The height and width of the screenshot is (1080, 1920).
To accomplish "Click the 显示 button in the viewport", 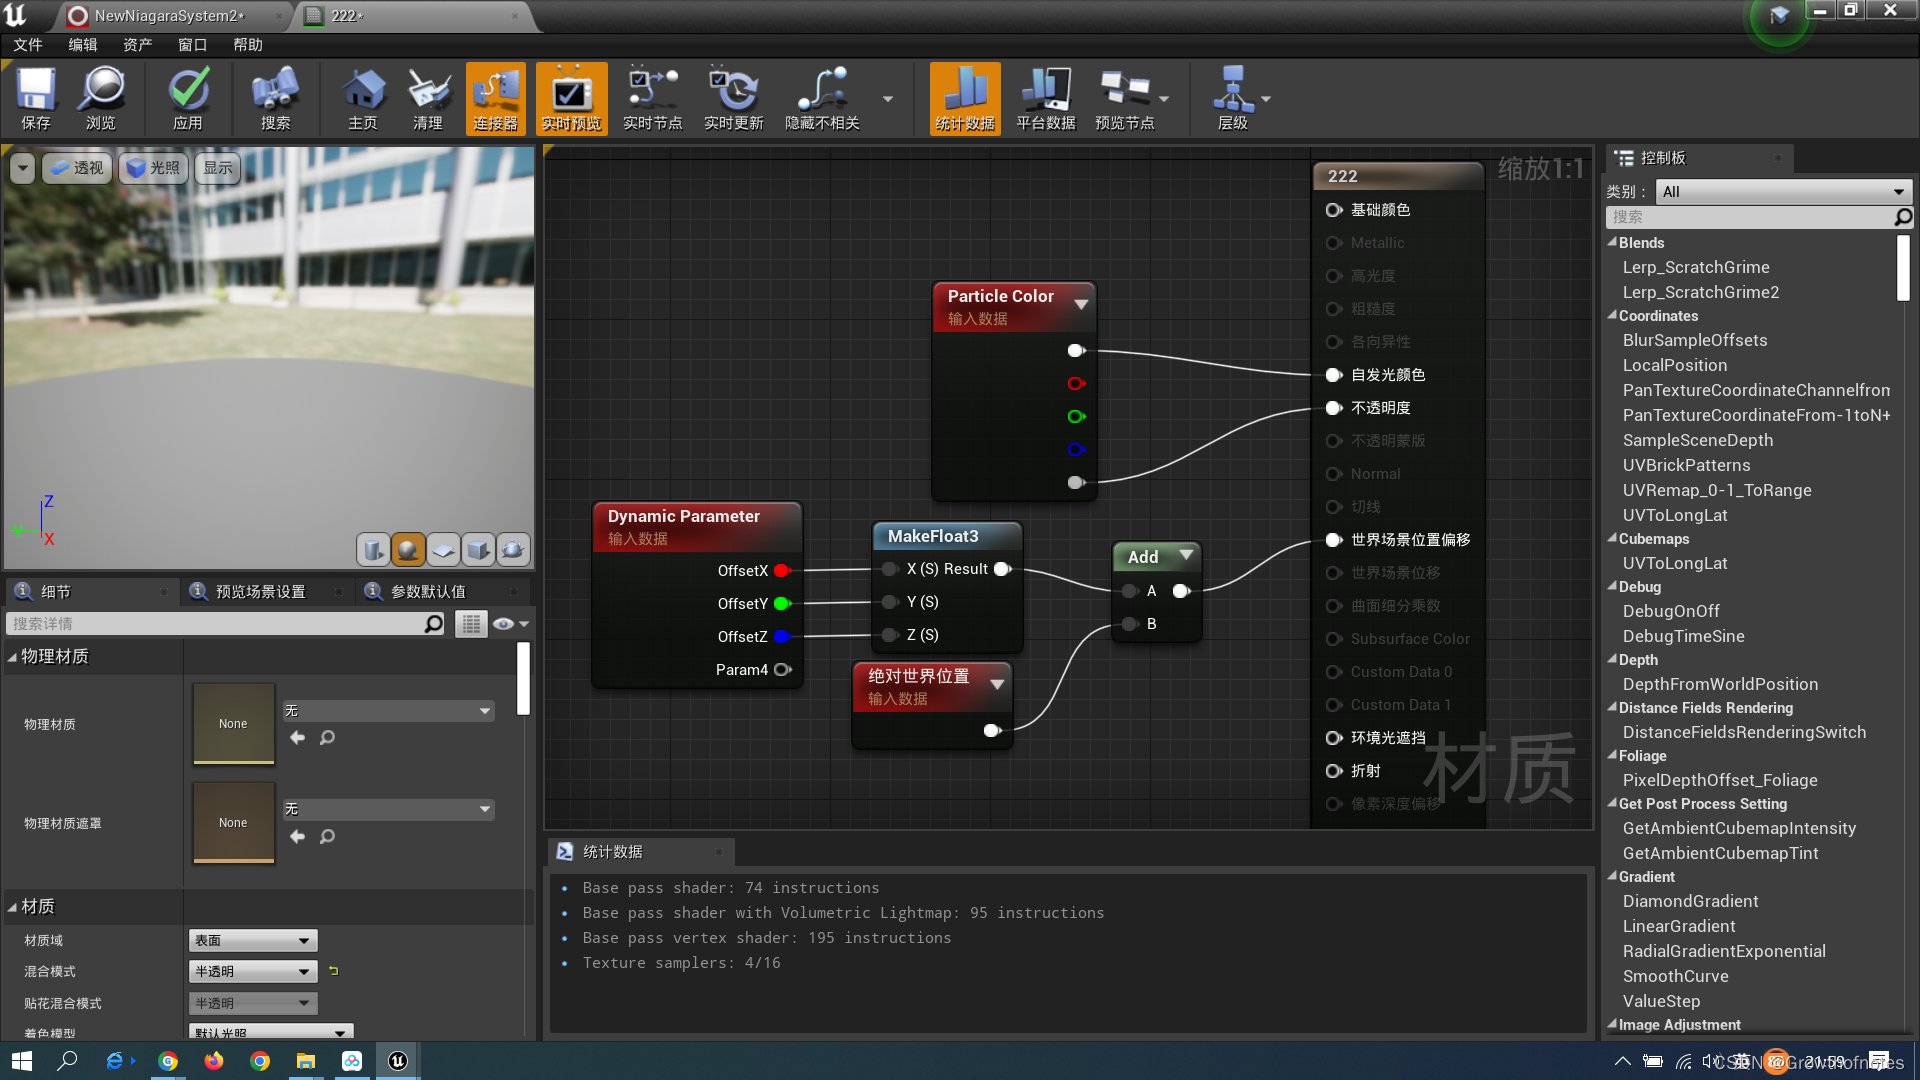I will point(217,167).
